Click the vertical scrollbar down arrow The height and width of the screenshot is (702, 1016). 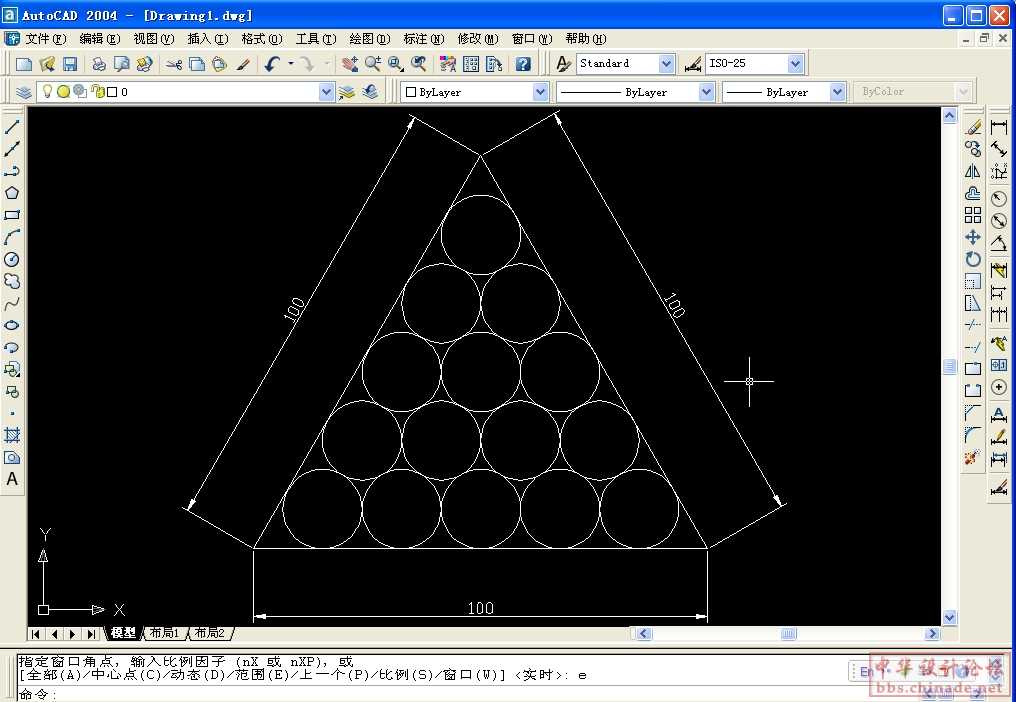tap(949, 617)
